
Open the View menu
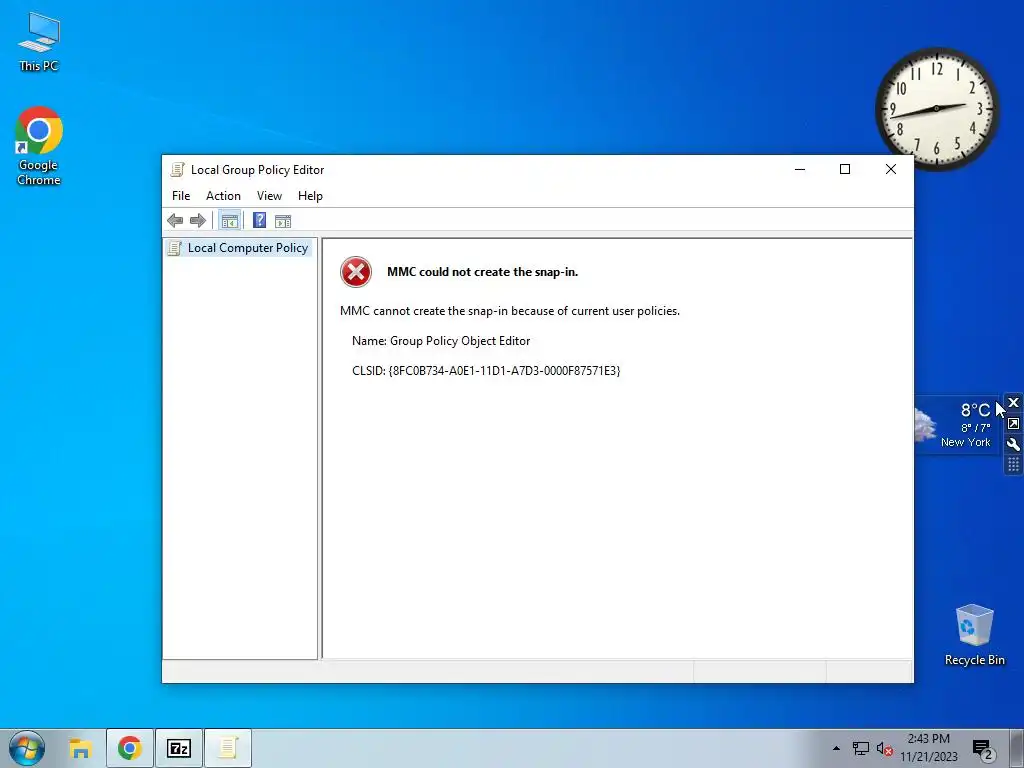(269, 196)
